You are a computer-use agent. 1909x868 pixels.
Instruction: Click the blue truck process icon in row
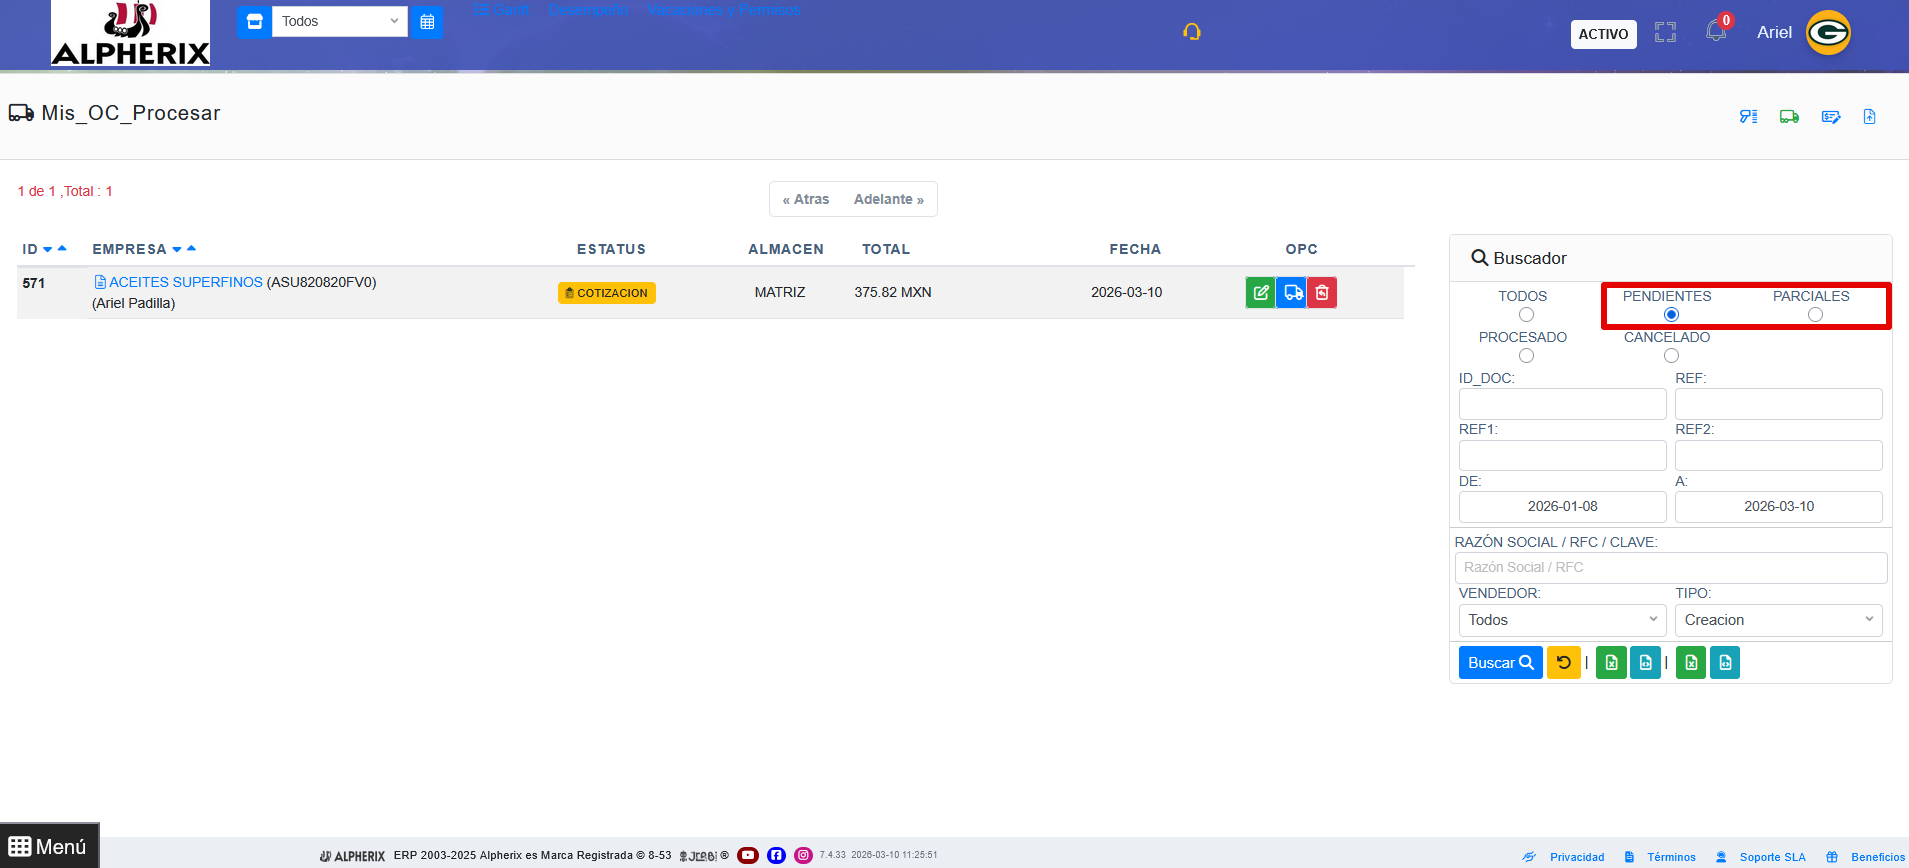(x=1292, y=293)
